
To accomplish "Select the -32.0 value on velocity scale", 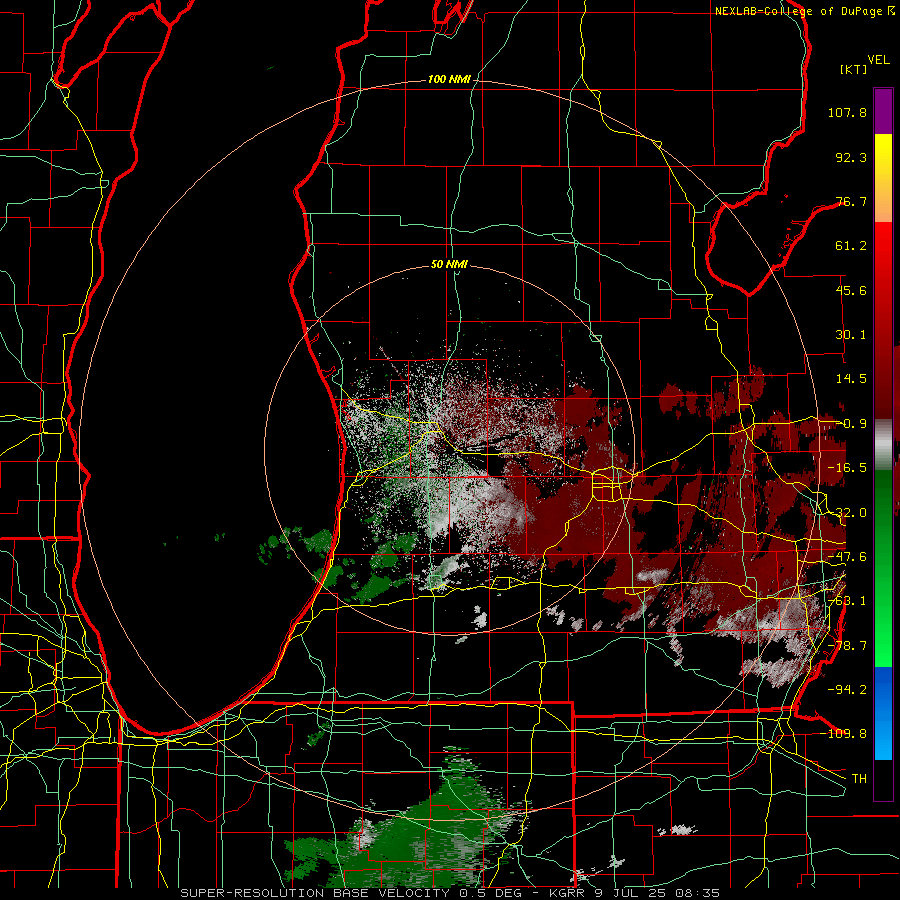I will (847, 513).
